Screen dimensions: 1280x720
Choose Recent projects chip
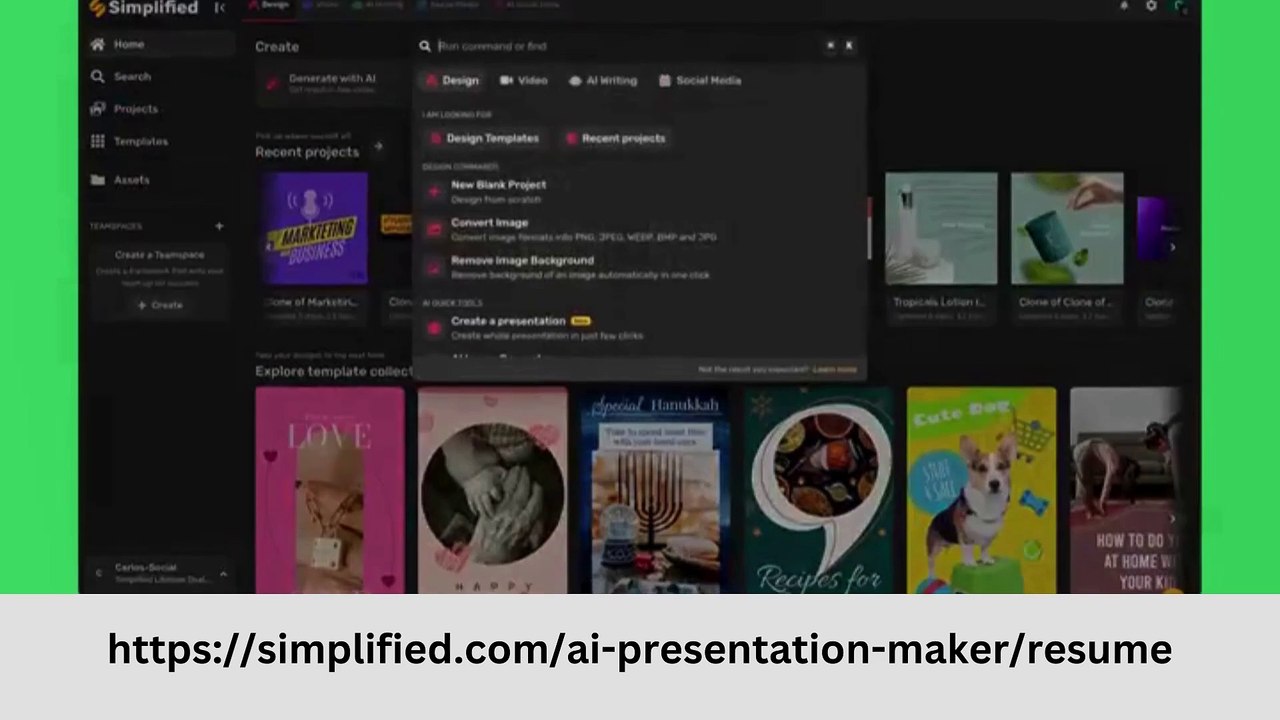click(x=615, y=138)
